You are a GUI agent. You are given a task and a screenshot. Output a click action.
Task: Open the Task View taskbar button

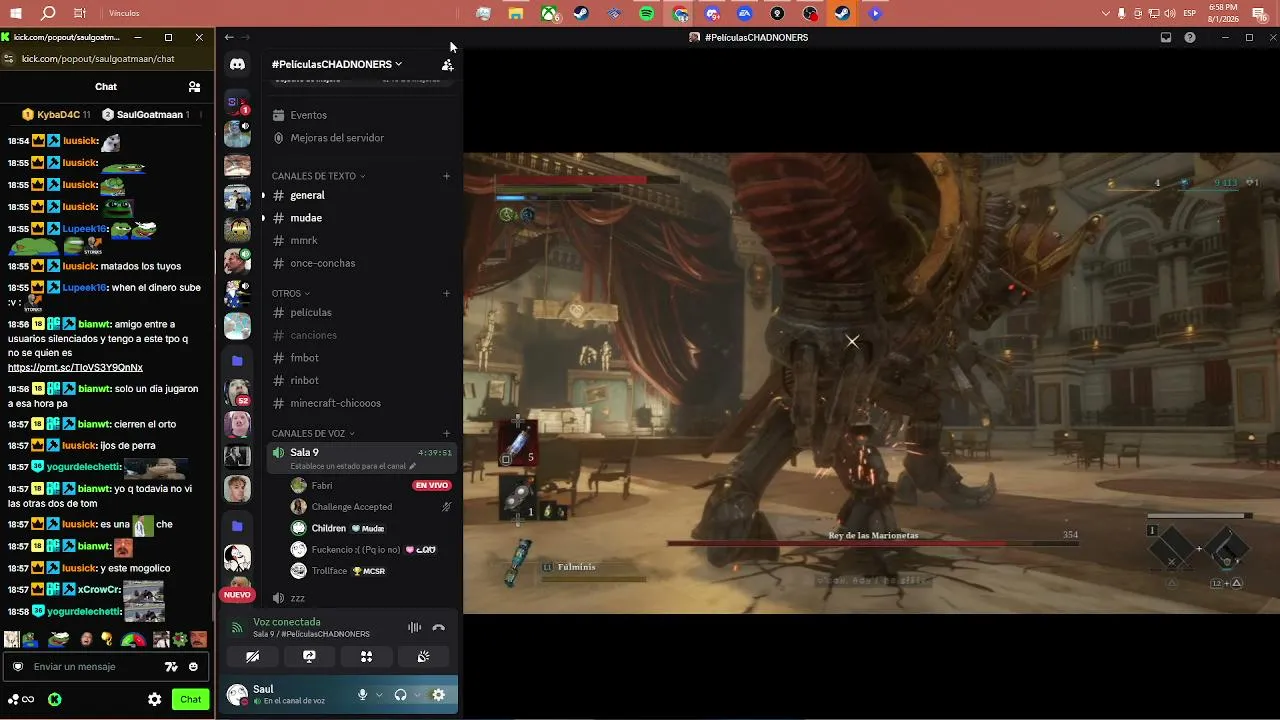(x=80, y=14)
